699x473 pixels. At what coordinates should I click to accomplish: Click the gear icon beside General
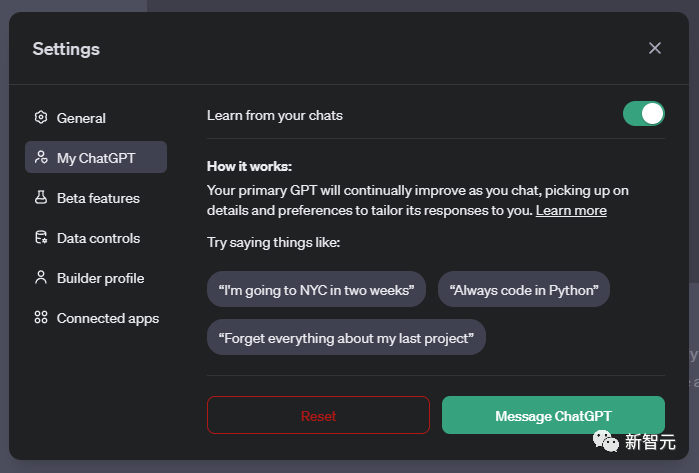click(41, 118)
